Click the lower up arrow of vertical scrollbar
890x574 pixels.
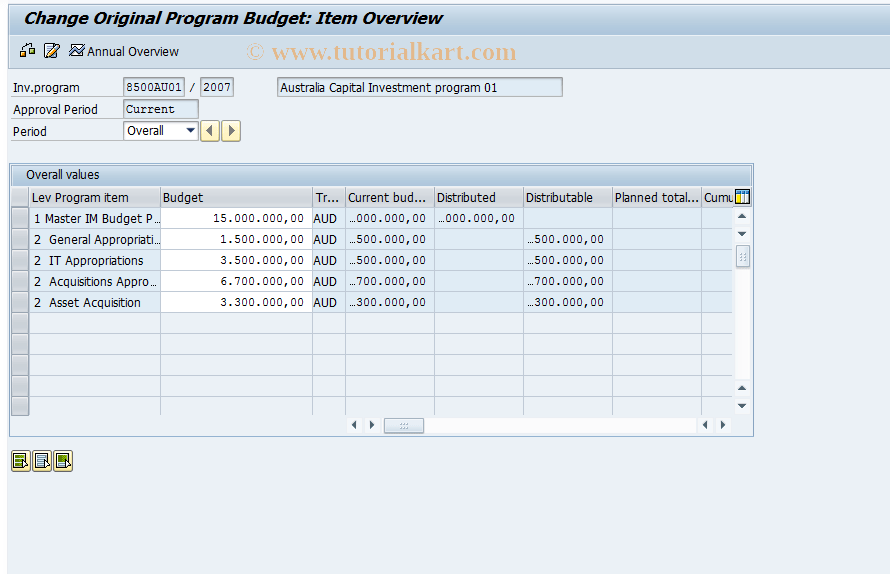[x=742, y=388]
